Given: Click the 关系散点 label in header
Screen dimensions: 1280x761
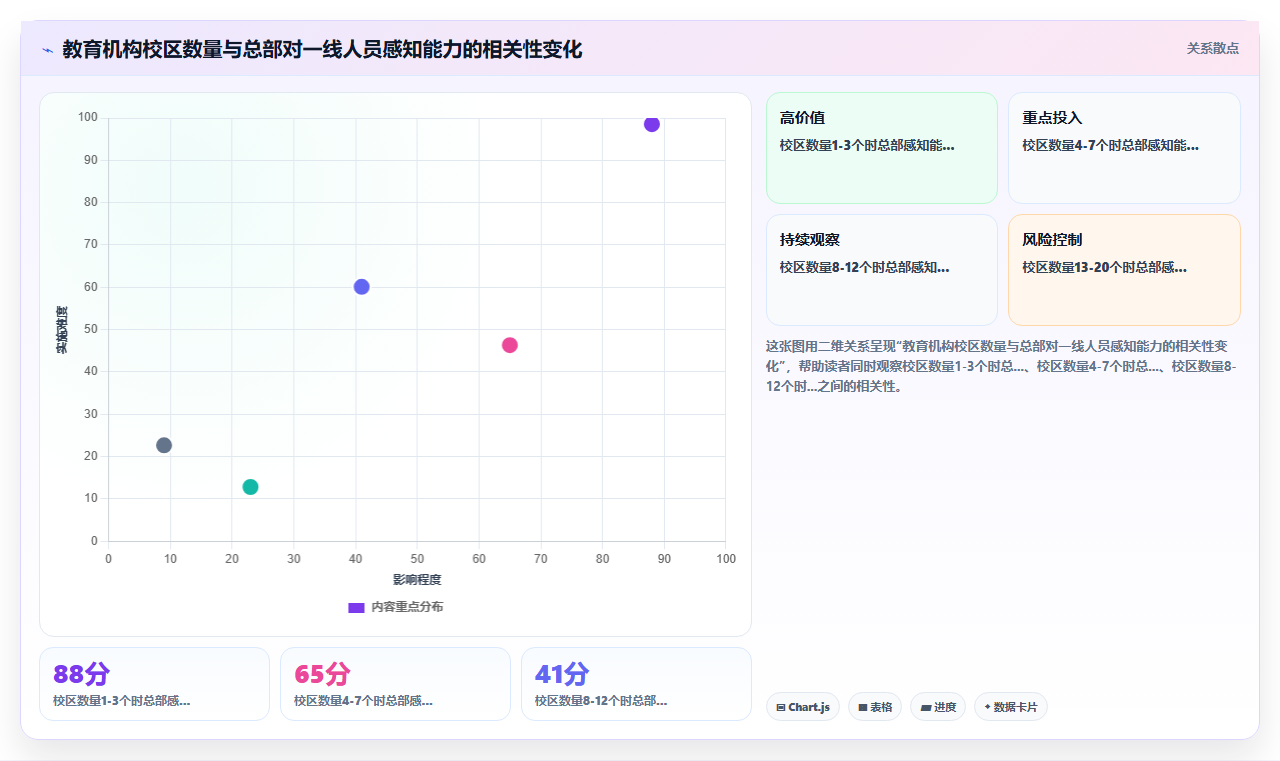Looking at the screenshot, I should (x=1213, y=48).
